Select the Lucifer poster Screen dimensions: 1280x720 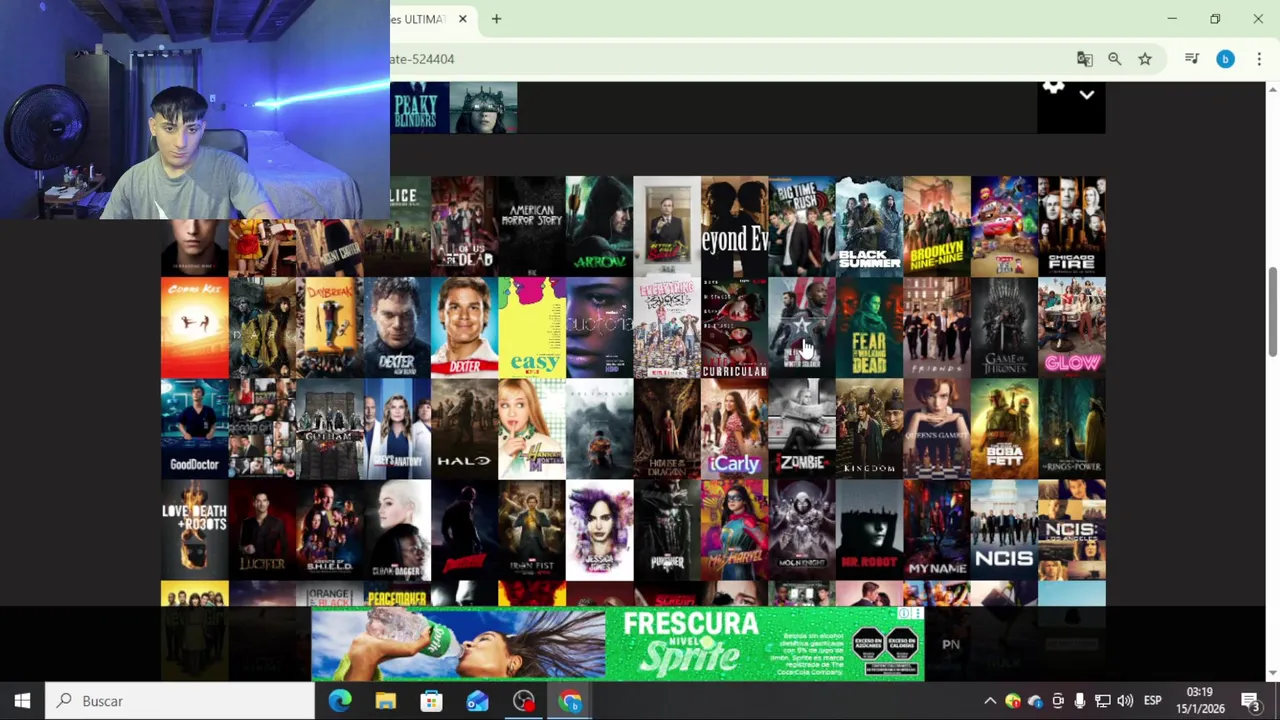(262, 530)
